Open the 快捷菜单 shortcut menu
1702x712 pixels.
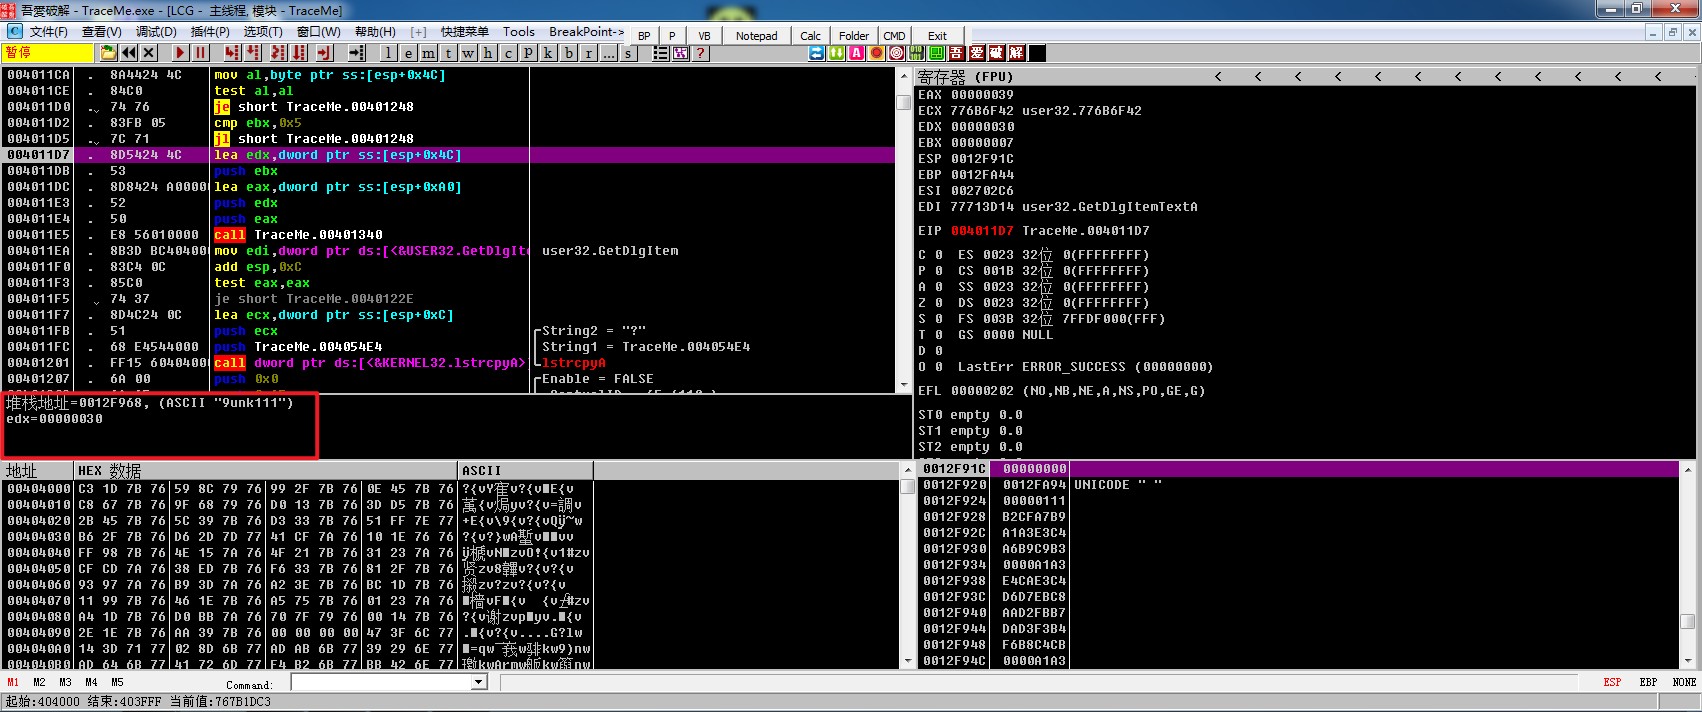pyautogui.click(x=465, y=32)
